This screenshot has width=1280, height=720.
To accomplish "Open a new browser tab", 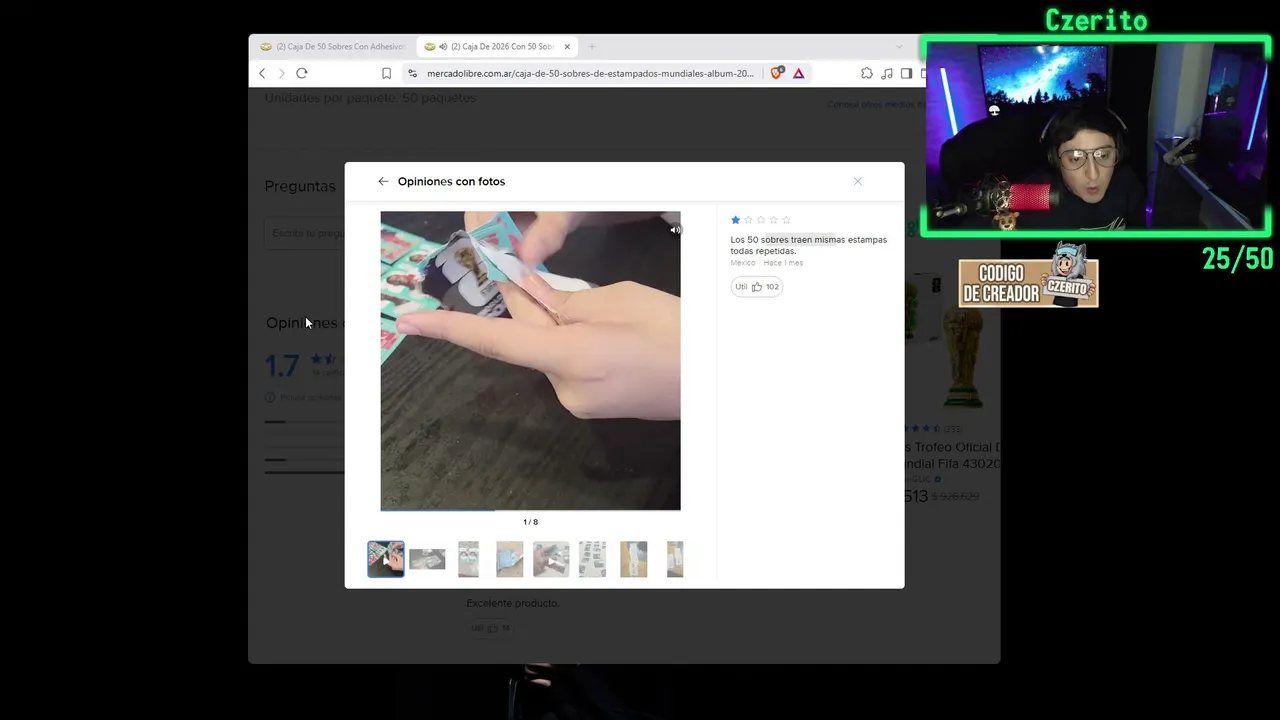I will pos(591,46).
